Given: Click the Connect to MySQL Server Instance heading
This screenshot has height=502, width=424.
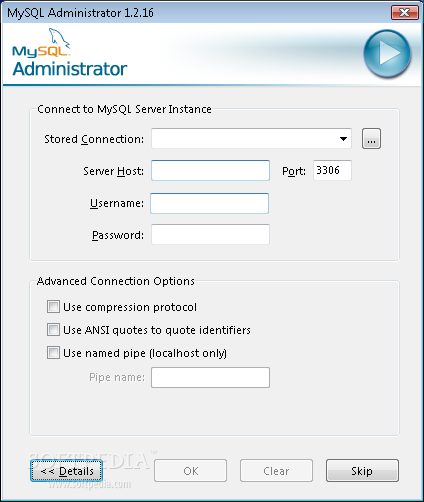Looking at the screenshot, I should click(124, 109).
